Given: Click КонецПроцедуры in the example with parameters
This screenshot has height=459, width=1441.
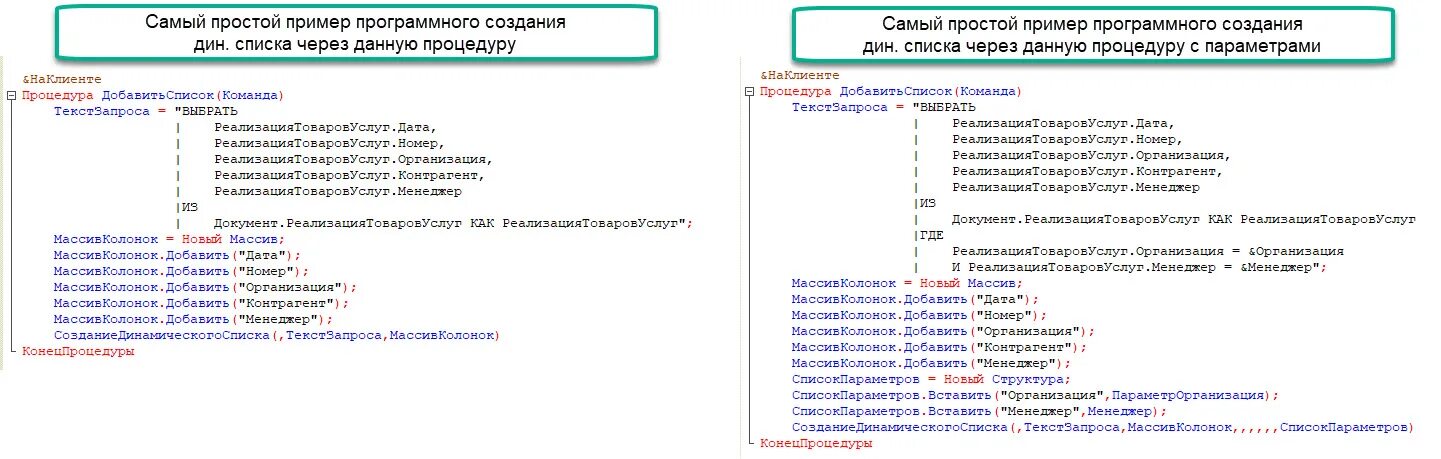Looking at the screenshot, I should pyautogui.click(x=816, y=443).
